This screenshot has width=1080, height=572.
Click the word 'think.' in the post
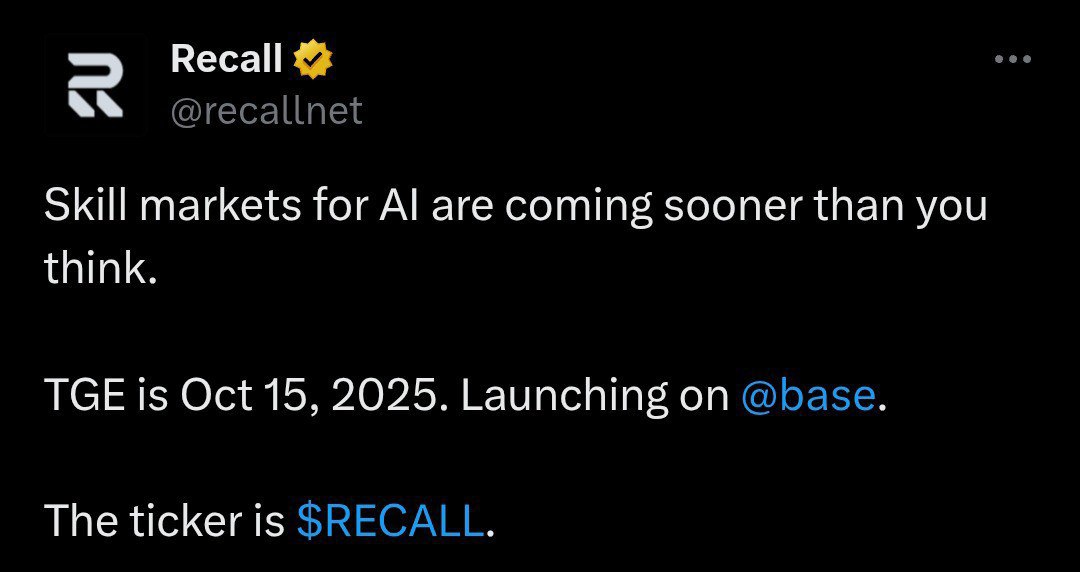tap(101, 269)
